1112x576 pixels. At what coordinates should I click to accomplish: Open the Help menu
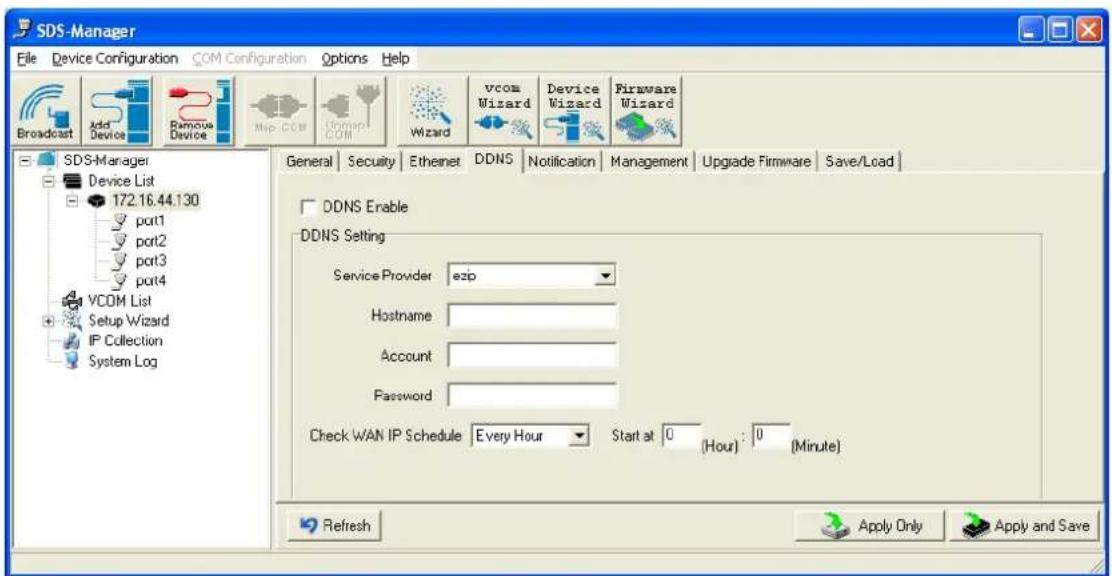coord(395,59)
